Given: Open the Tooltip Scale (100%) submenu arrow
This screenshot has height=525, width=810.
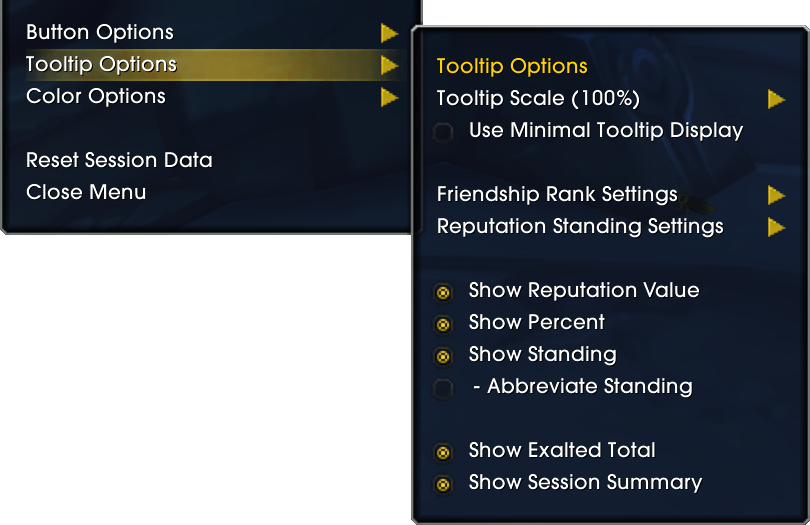Looking at the screenshot, I should [x=776, y=99].
